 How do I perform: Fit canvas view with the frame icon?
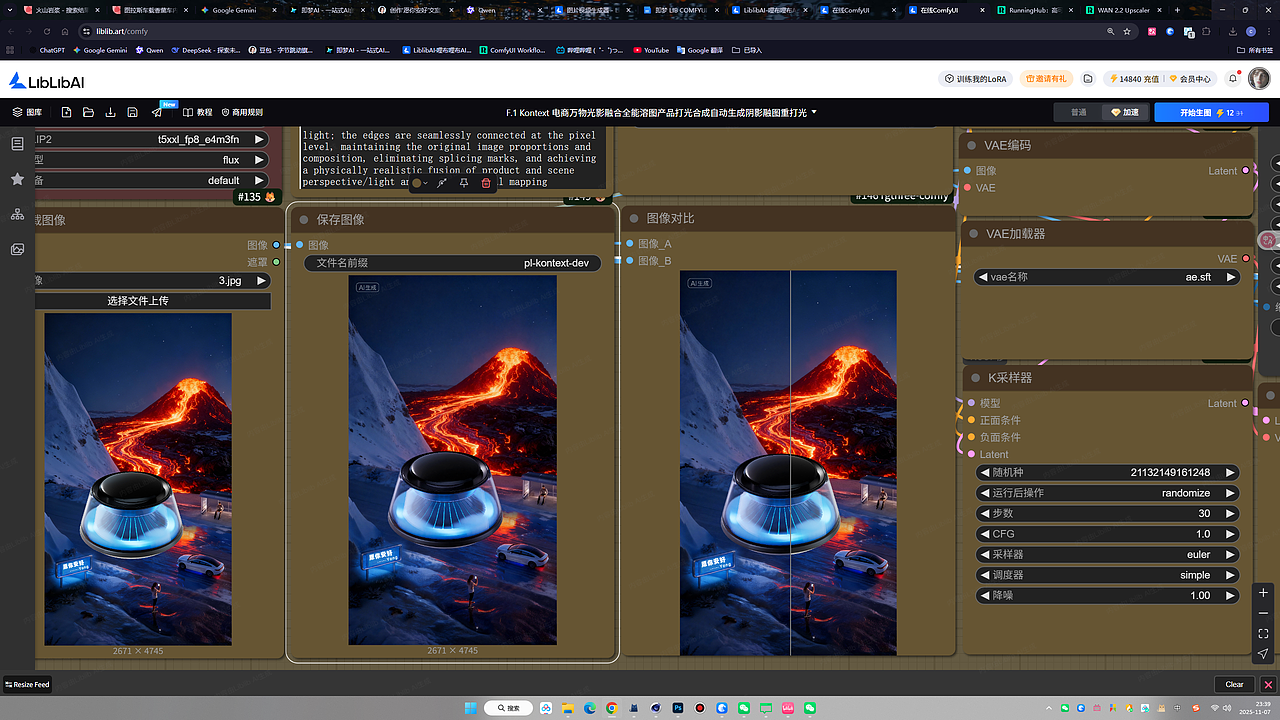click(x=1263, y=633)
